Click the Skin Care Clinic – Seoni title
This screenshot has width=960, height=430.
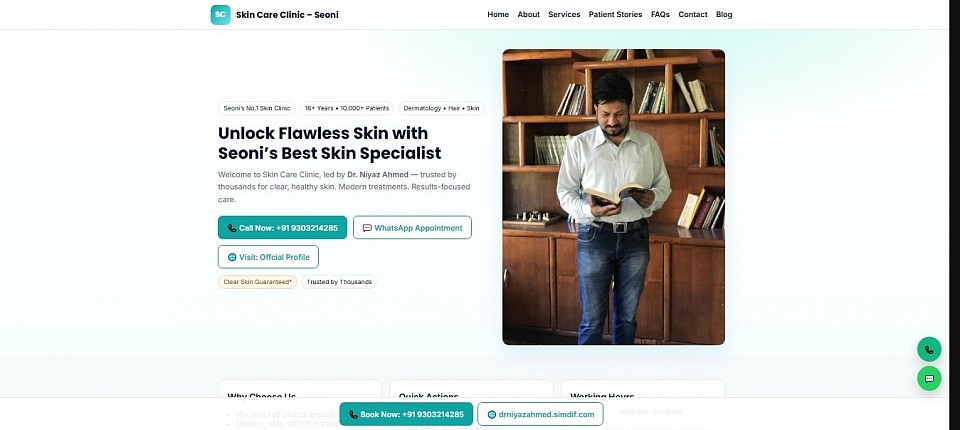[x=287, y=15]
